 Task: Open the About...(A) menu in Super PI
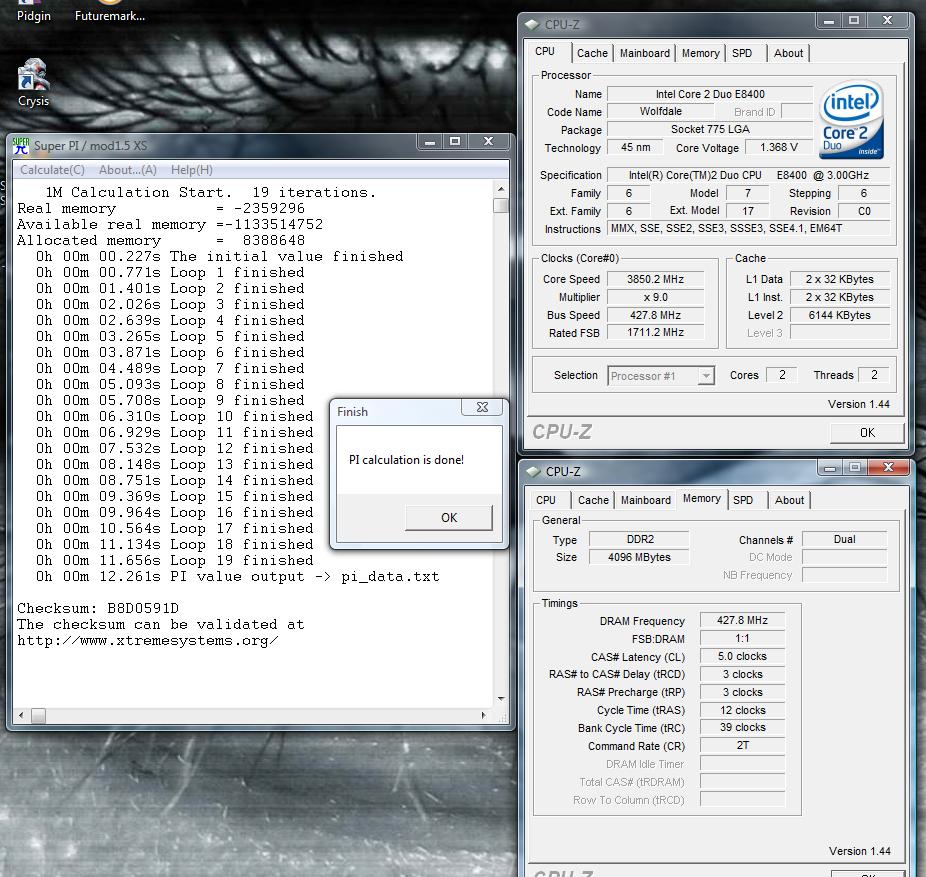pos(128,170)
